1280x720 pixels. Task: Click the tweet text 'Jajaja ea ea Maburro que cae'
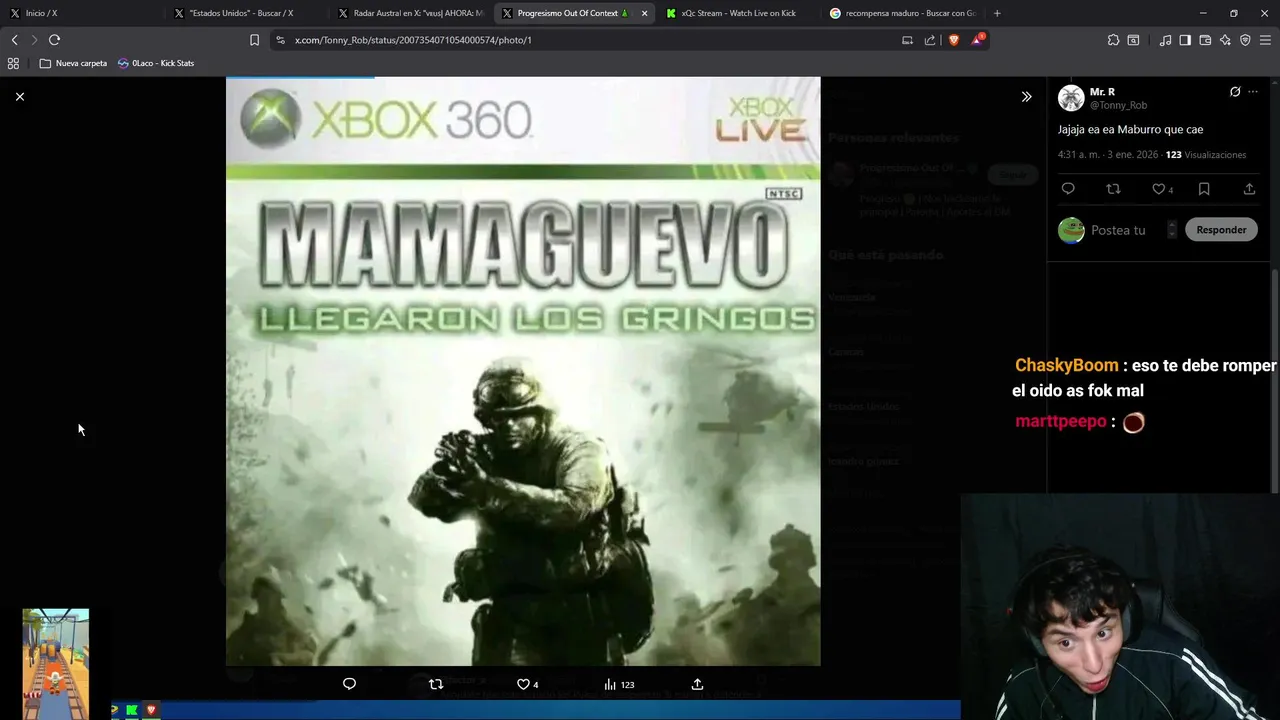1131,129
